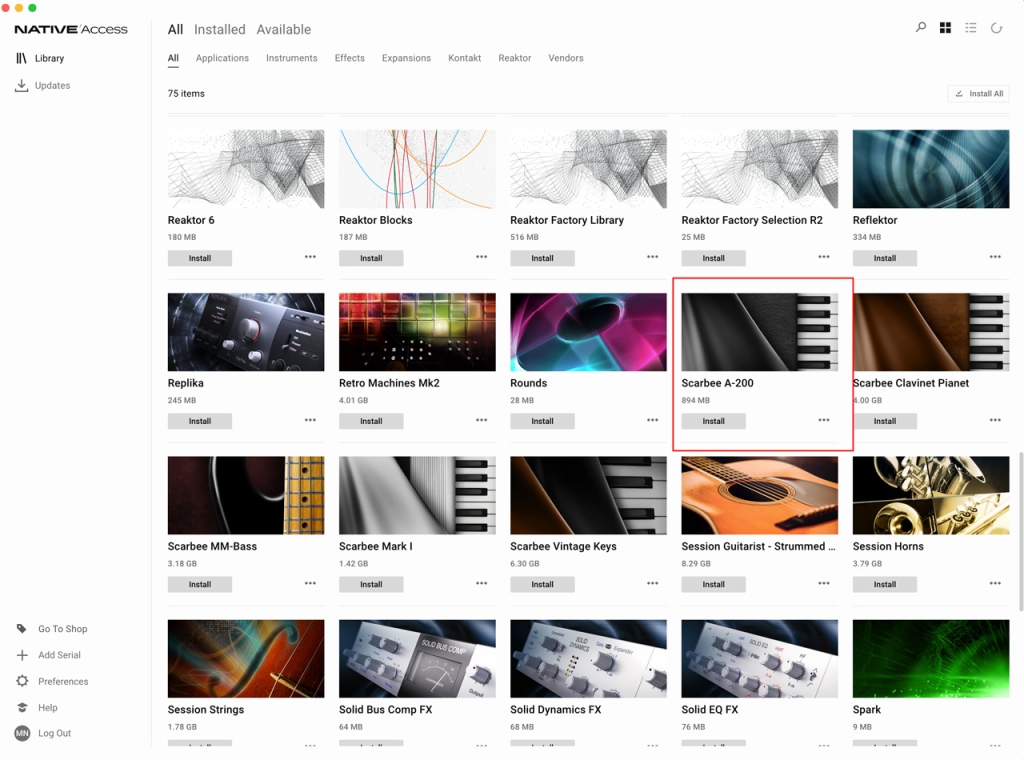Image resolution: width=1024 pixels, height=760 pixels.
Task: Click the Solid Dynamics FX title
Action: click(556, 709)
